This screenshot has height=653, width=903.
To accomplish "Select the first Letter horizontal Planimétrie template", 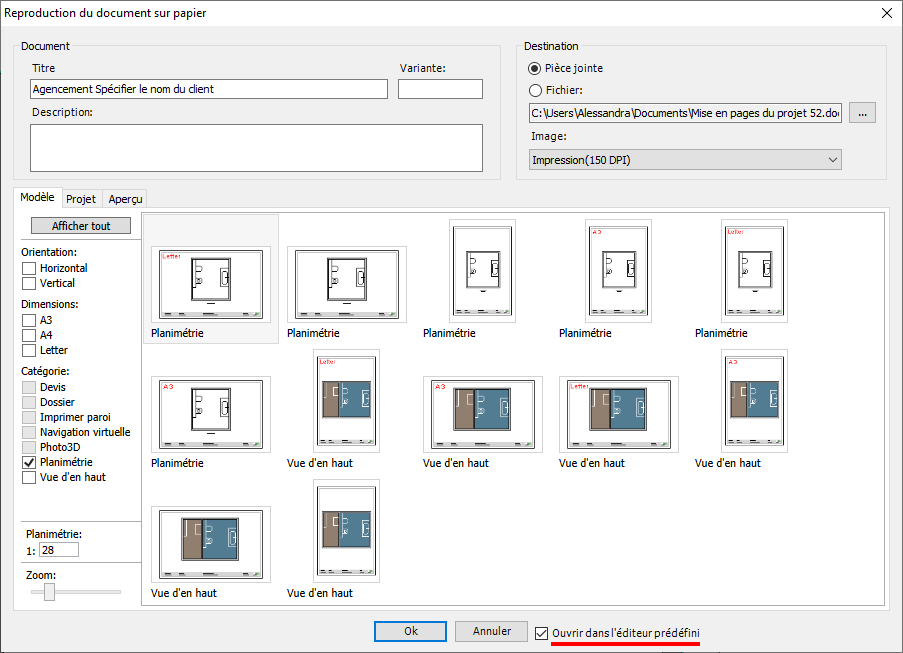I will (211, 284).
